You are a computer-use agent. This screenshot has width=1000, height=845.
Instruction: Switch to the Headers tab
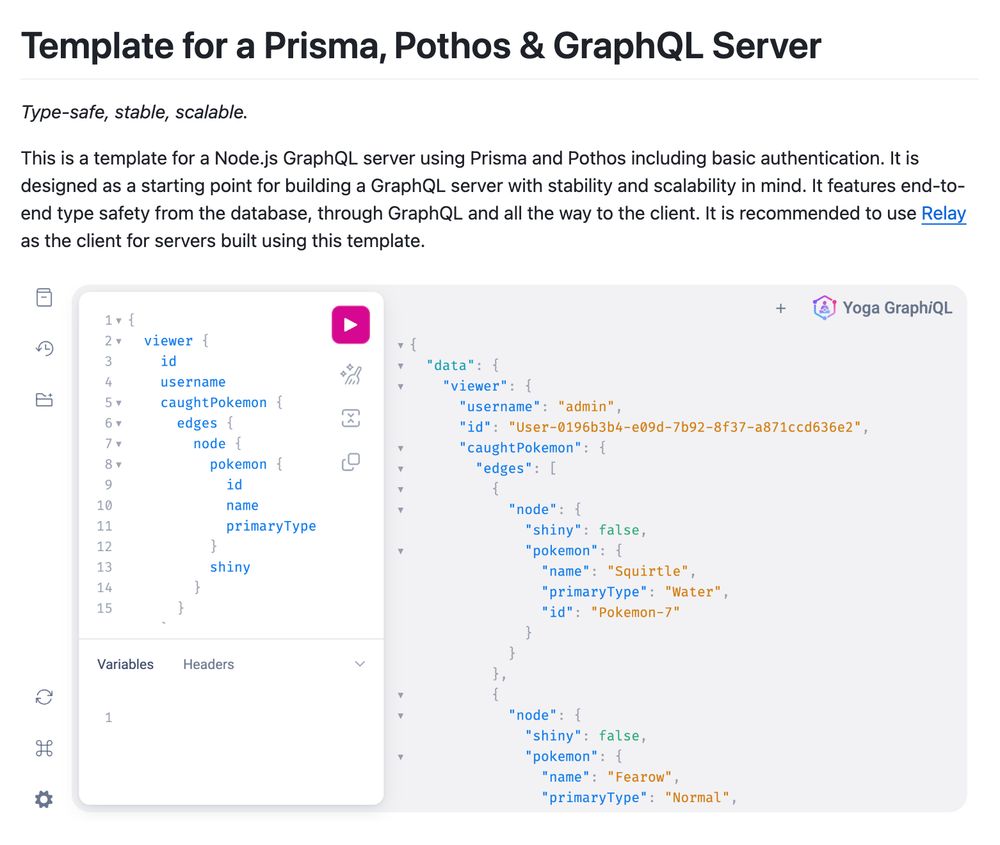(x=208, y=664)
